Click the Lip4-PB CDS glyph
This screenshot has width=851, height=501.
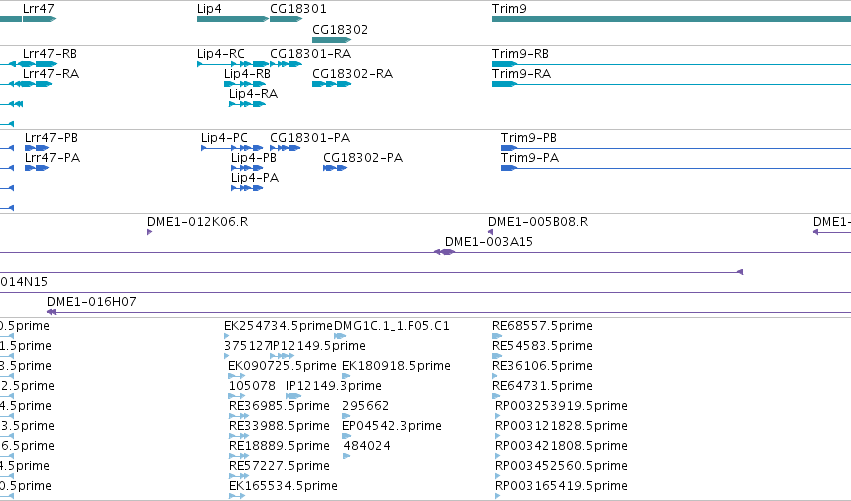[247, 168]
